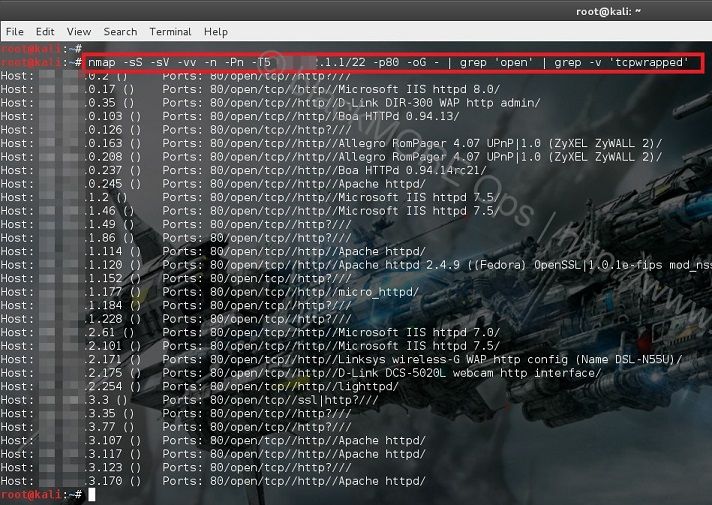Image resolution: width=712 pixels, height=505 pixels.
Task: Click 'Microsoft IIS httpd 7.5/' on .2.101 row
Action: [419, 346]
